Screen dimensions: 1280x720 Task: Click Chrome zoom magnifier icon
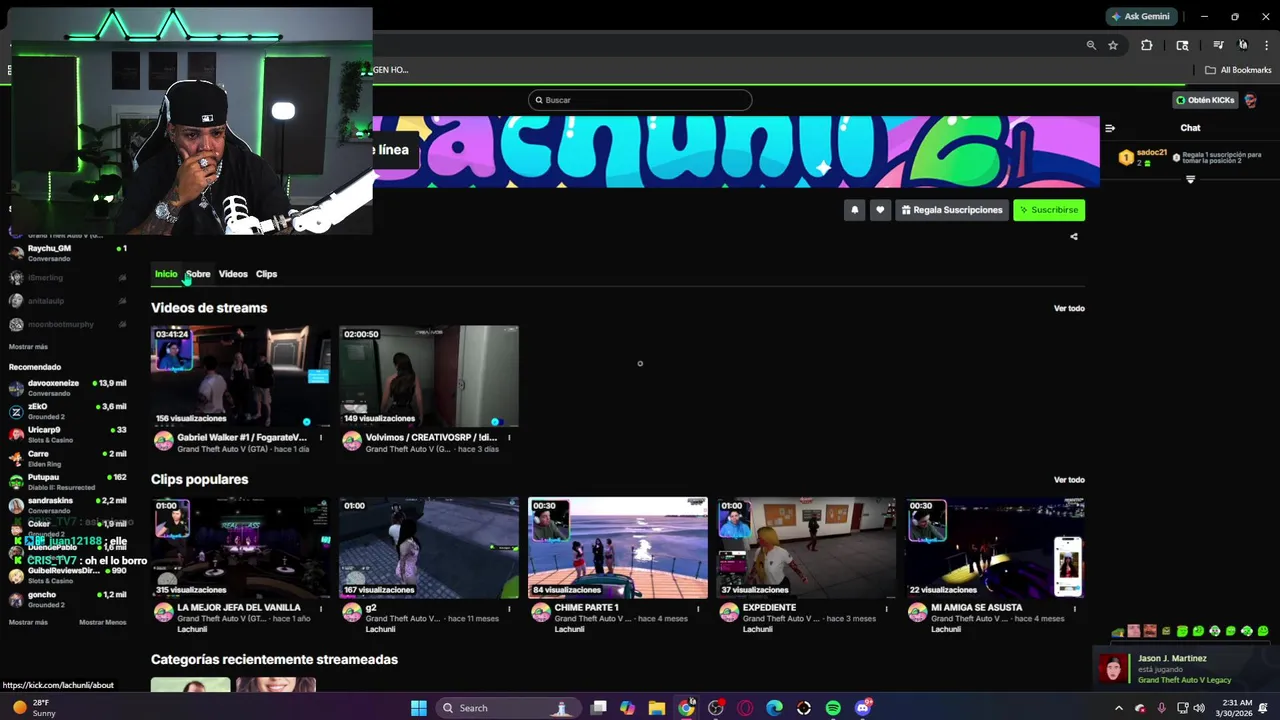[1091, 45]
